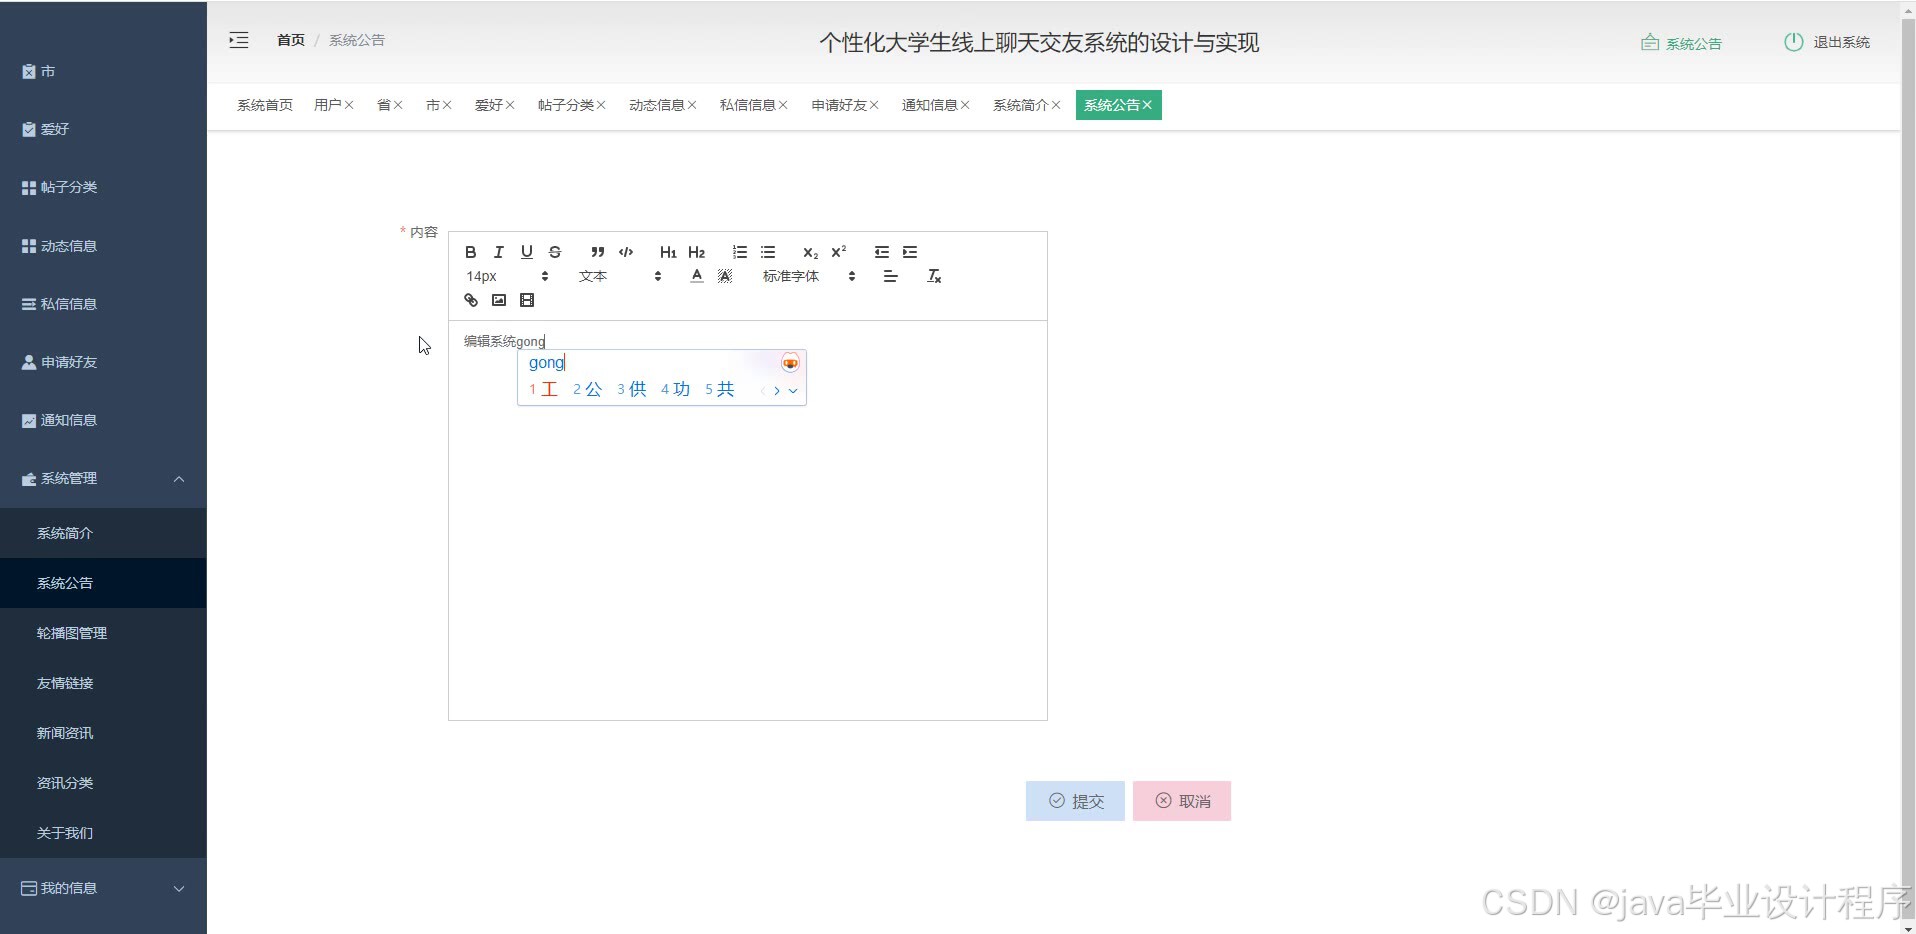Open 申请好友 in the sidebar
Viewport: 1916px width, 934px height.
[x=103, y=362]
